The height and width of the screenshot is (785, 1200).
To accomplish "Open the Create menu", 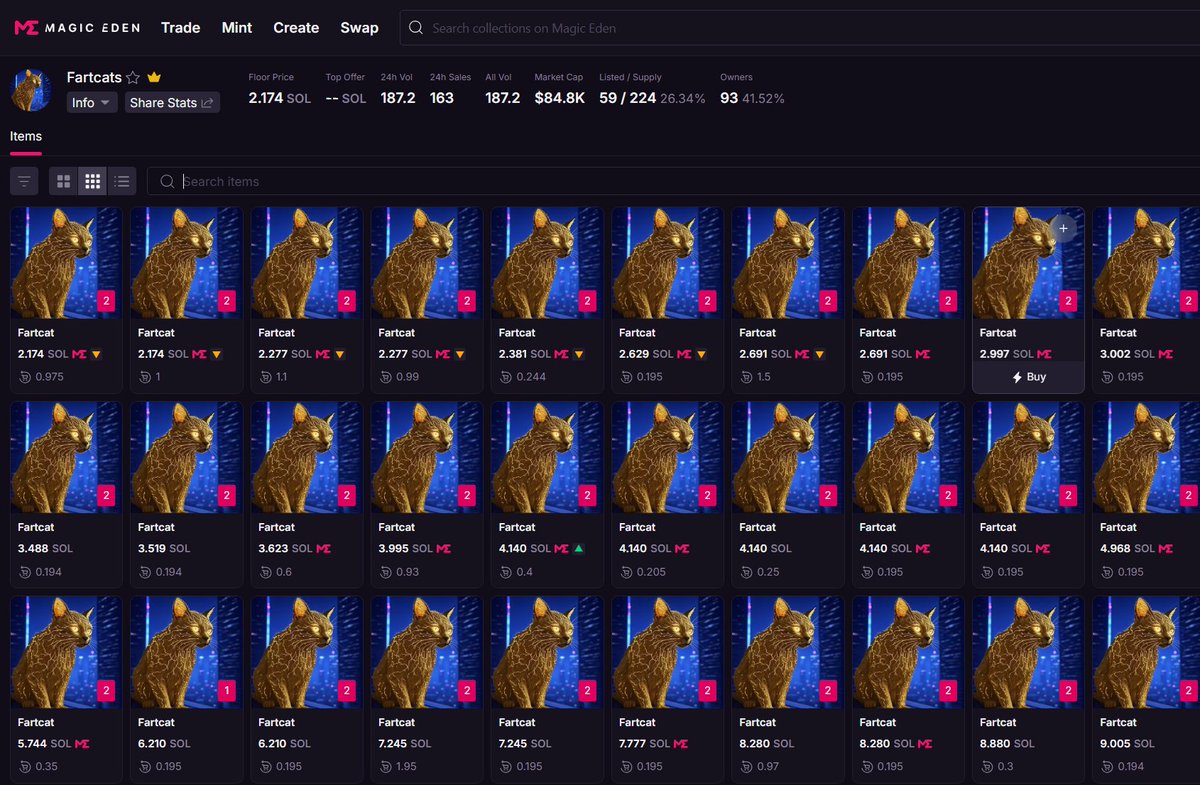I will [x=296, y=28].
